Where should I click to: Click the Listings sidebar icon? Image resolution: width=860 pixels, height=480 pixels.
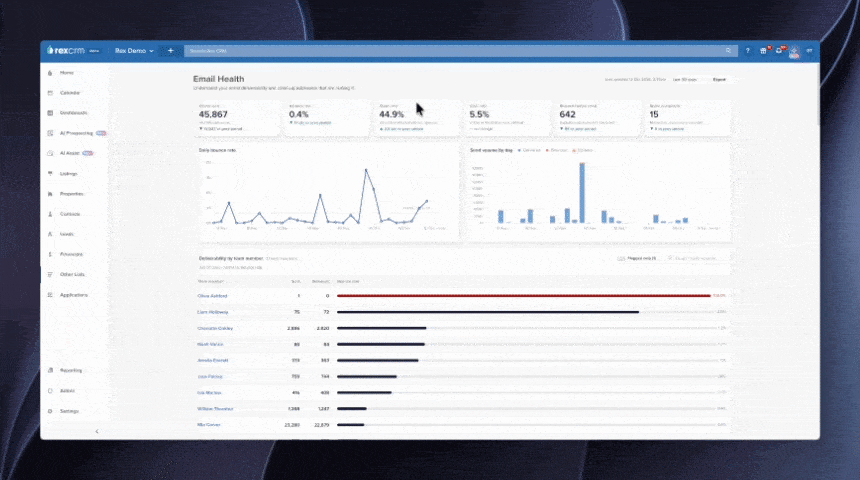point(50,173)
